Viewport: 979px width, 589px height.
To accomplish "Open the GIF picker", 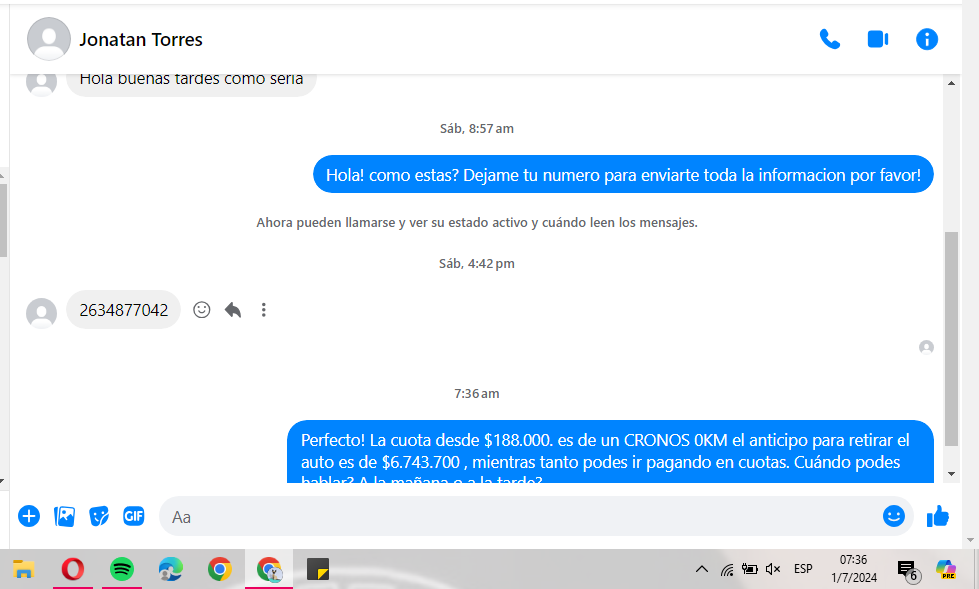I will coord(133,516).
